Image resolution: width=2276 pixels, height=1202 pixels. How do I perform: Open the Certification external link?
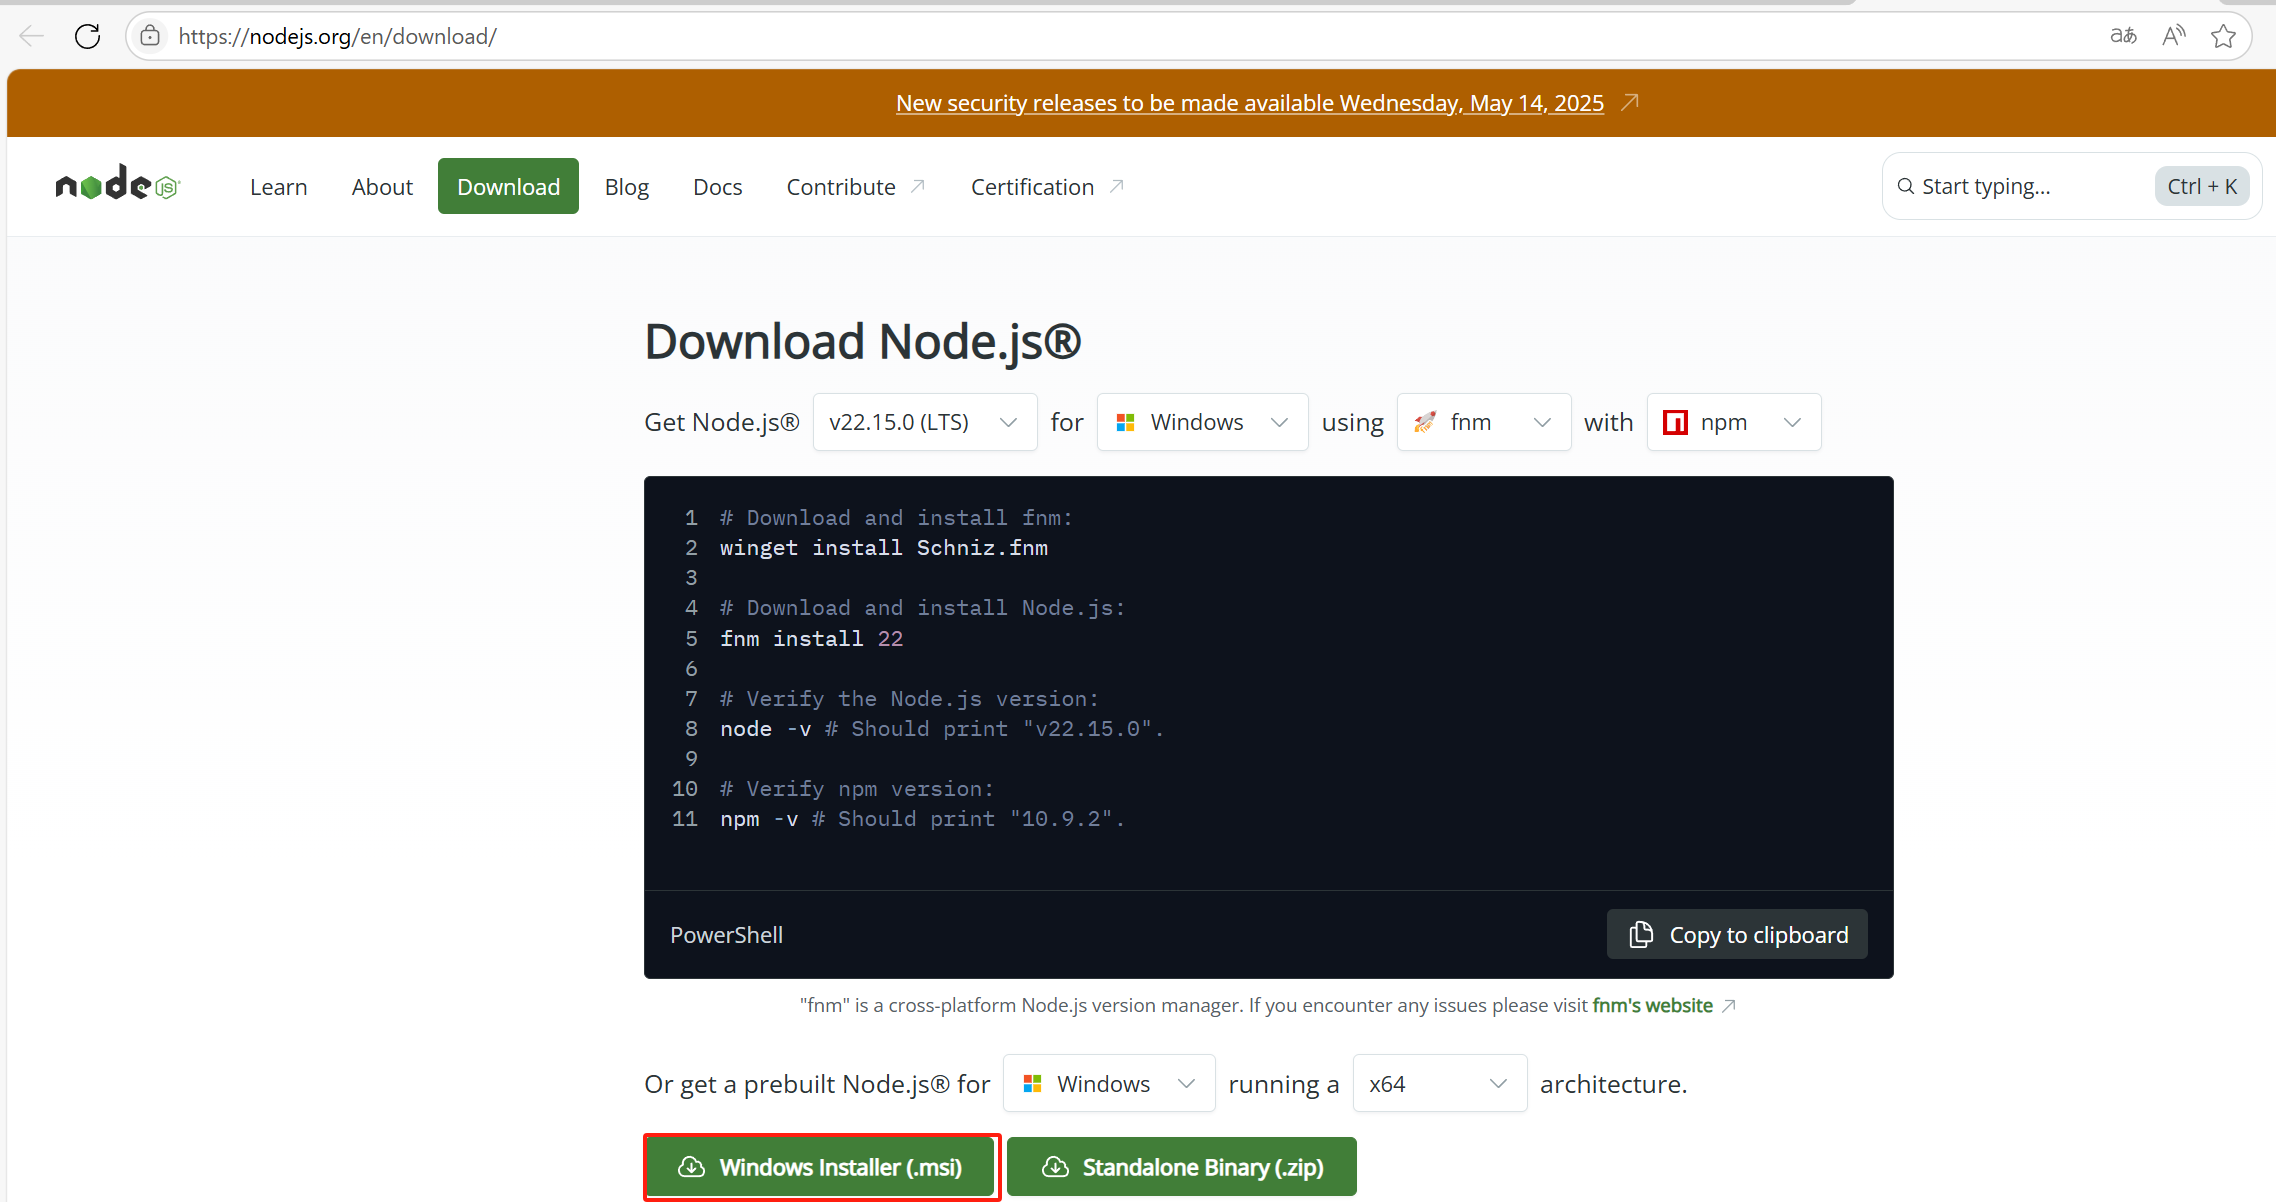point(1048,186)
